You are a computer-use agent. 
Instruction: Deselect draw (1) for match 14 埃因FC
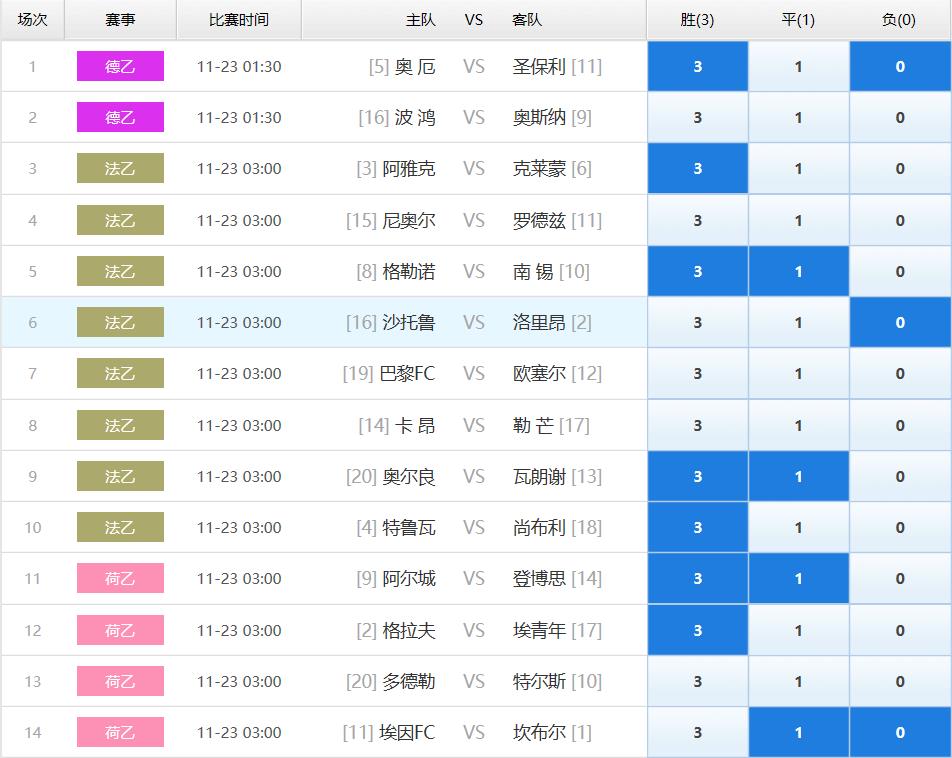798,732
